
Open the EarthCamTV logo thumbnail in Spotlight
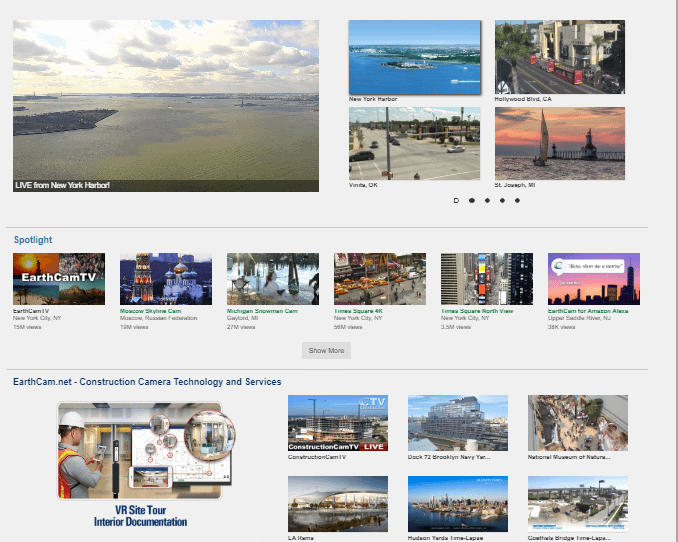58,279
